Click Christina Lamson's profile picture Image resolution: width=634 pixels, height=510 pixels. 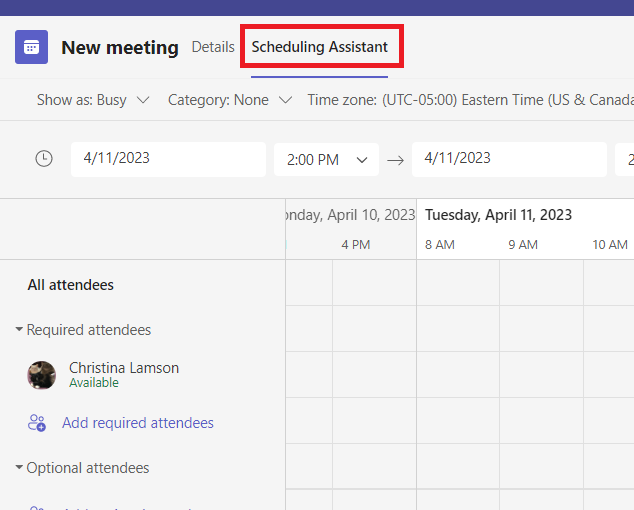[41, 375]
